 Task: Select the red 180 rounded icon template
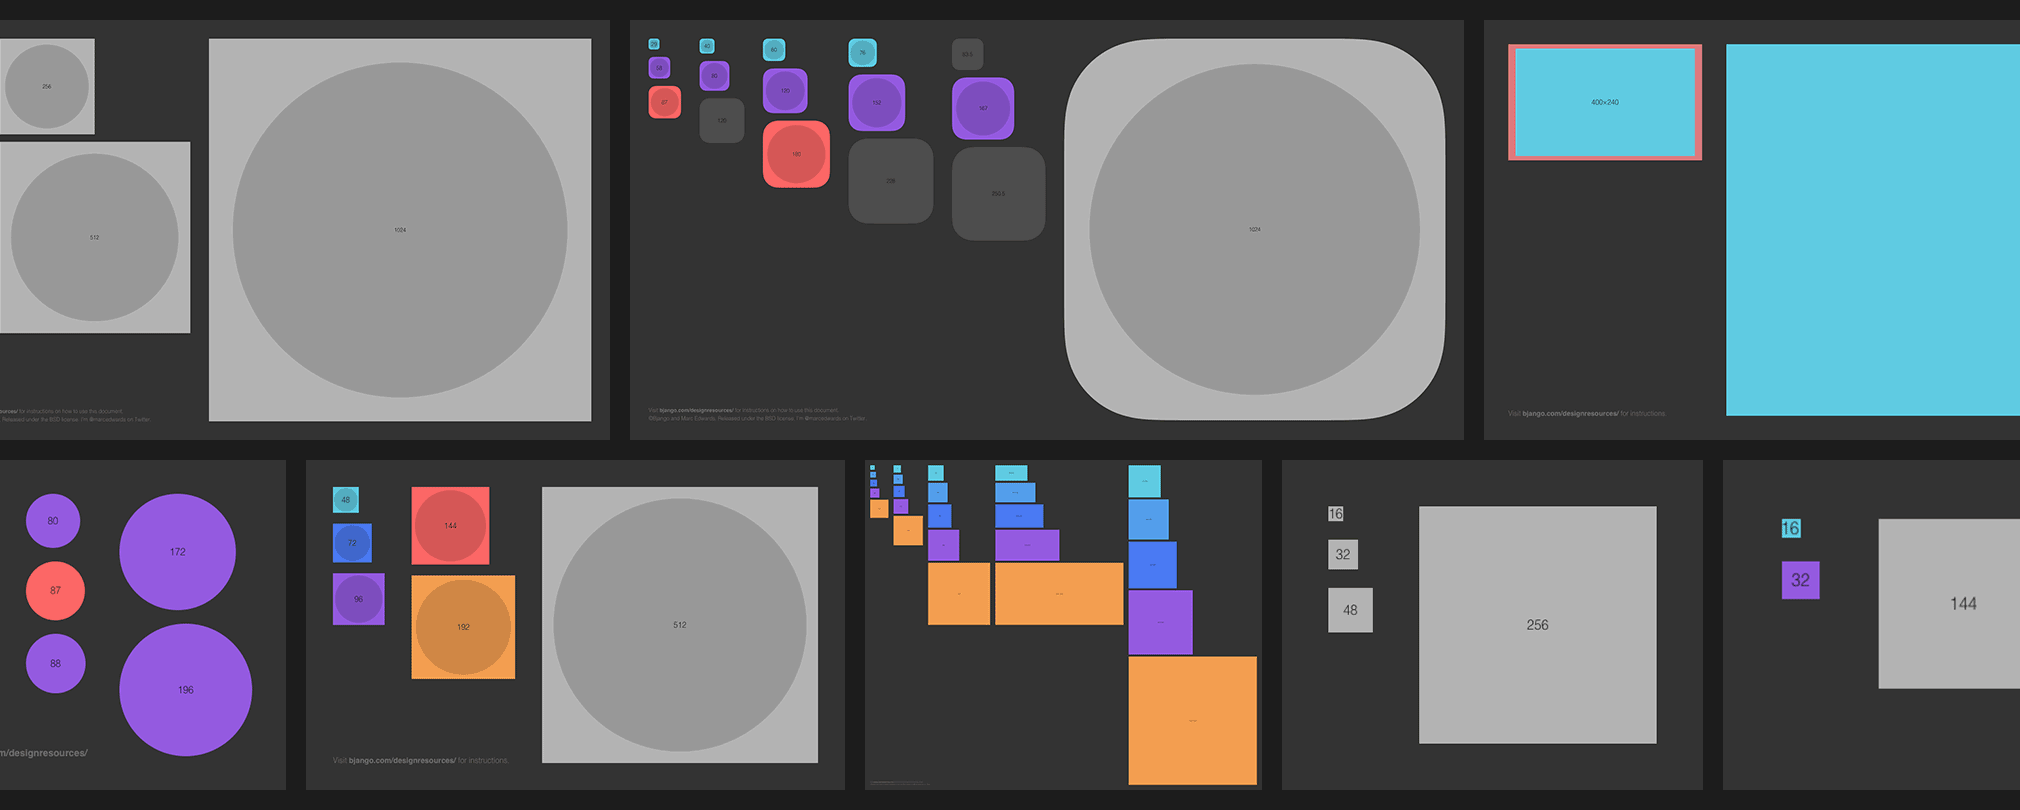[x=796, y=154]
